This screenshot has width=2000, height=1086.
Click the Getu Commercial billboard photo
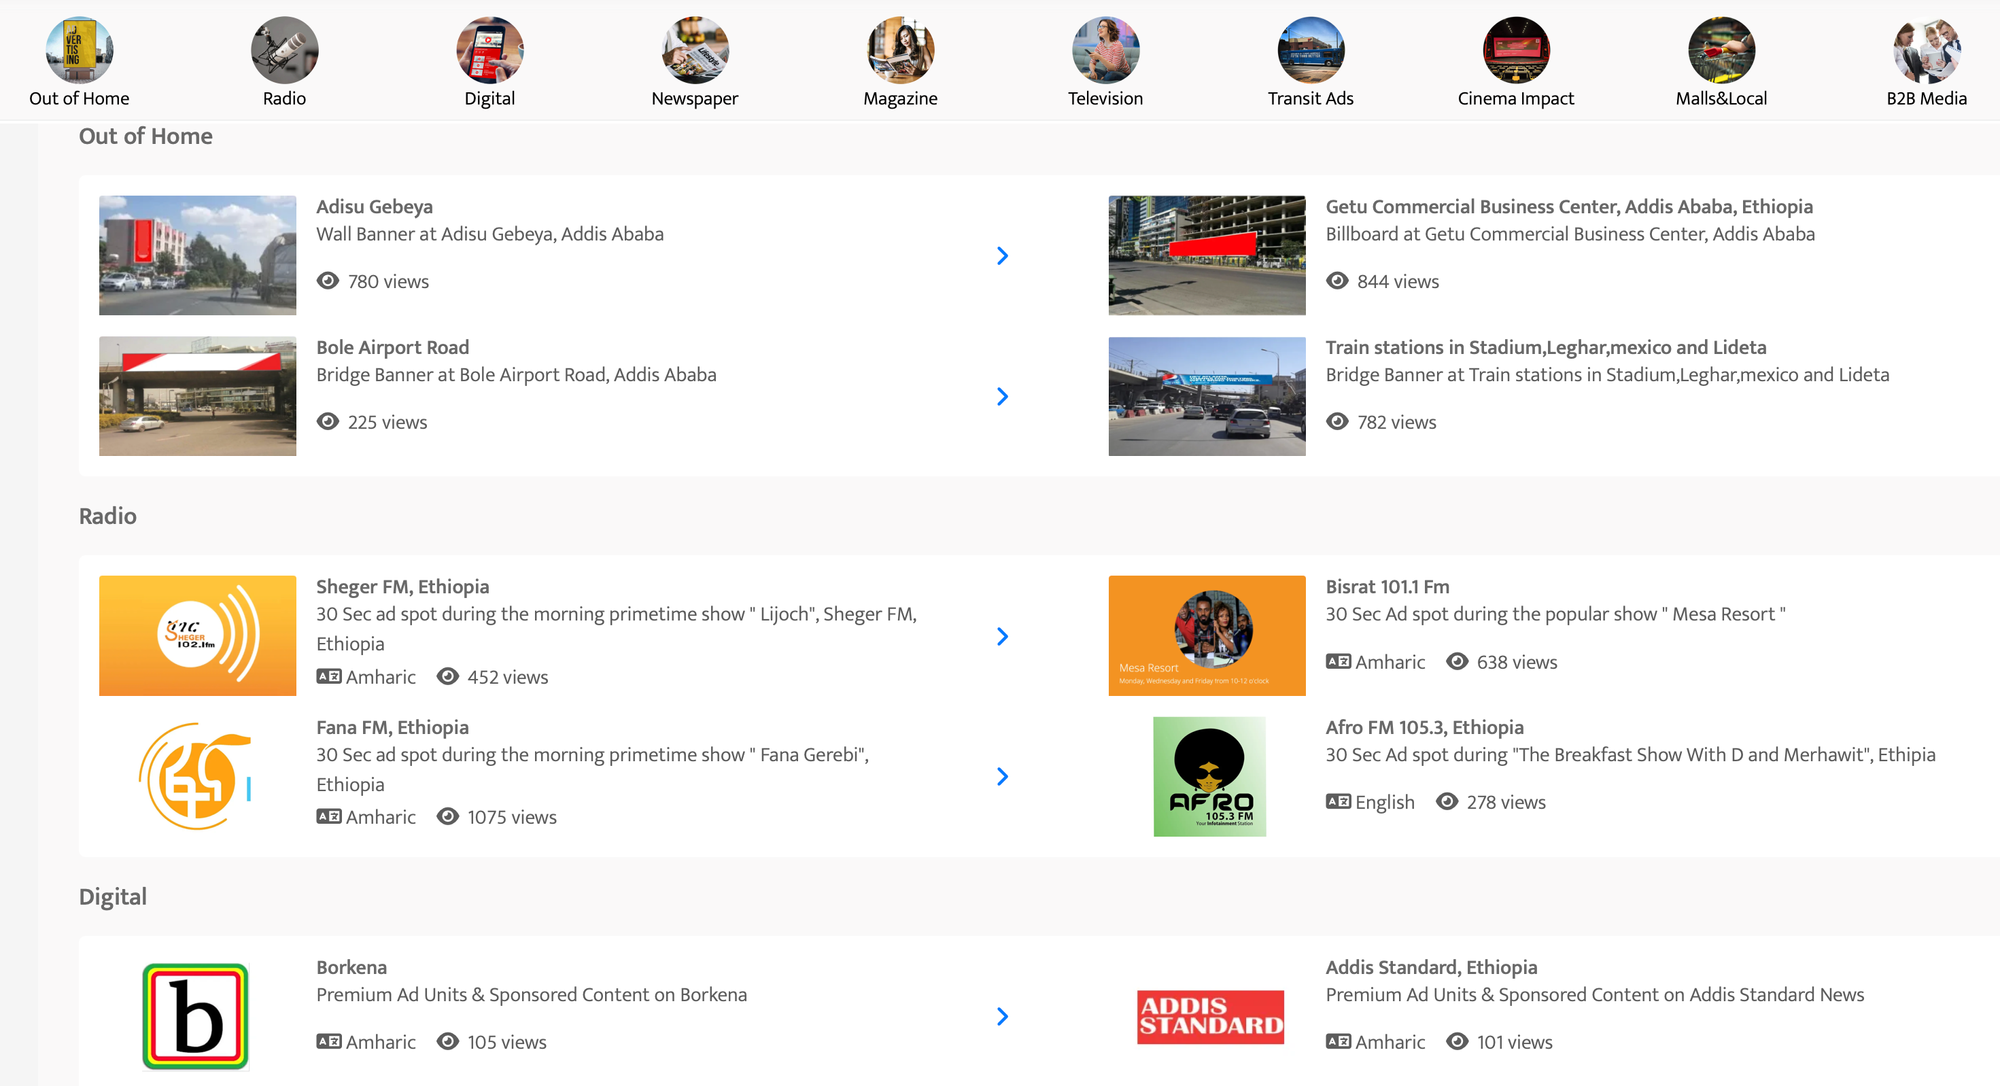[1207, 255]
